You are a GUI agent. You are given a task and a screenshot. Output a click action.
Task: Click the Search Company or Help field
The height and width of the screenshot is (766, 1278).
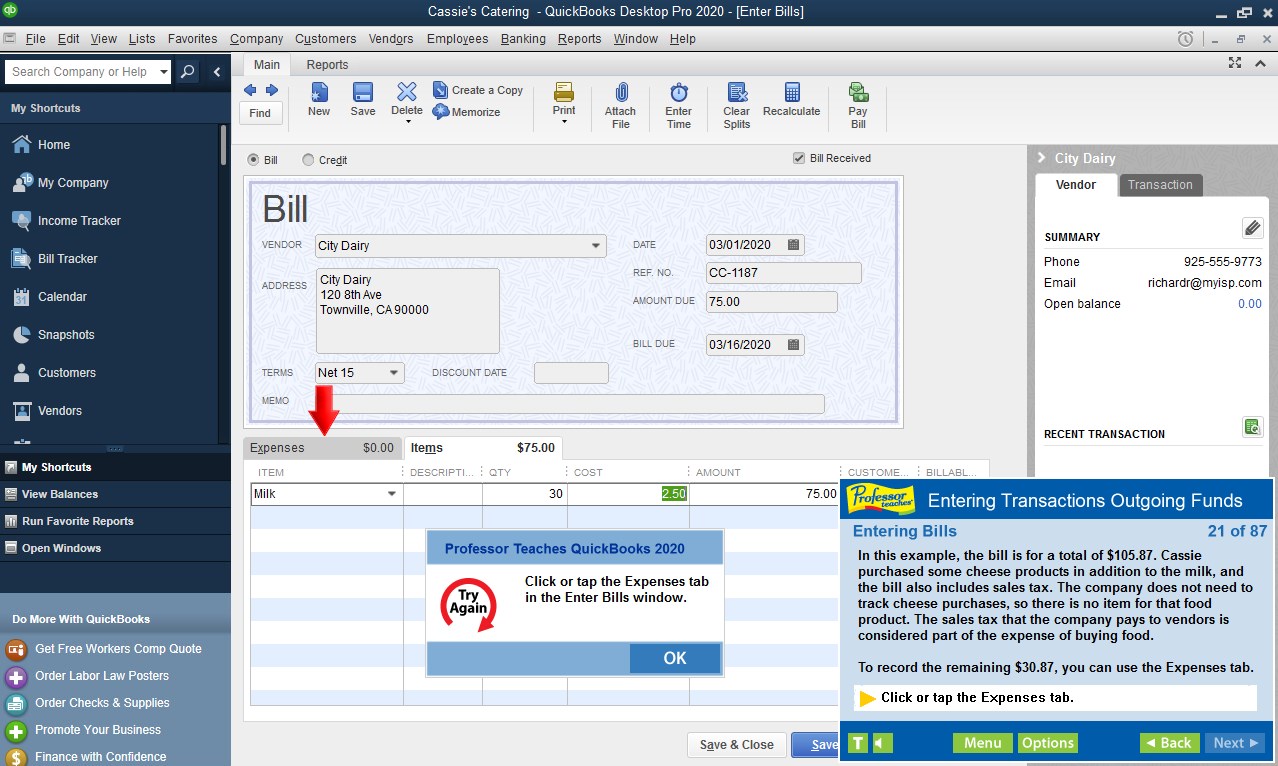pyautogui.click(x=81, y=72)
